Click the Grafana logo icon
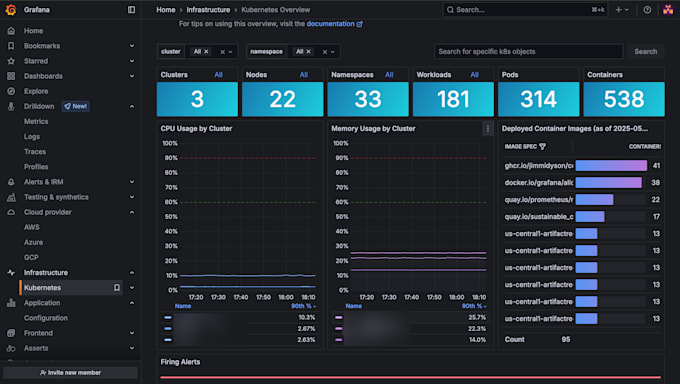The height and width of the screenshot is (384, 680). point(11,10)
